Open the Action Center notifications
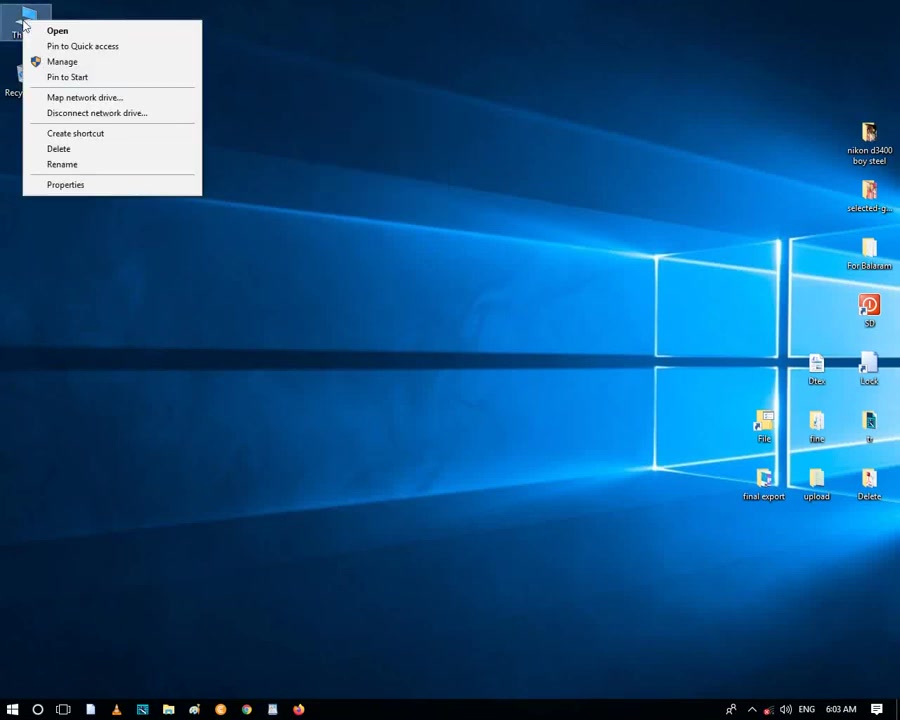The height and width of the screenshot is (720, 900). click(876, 710)
